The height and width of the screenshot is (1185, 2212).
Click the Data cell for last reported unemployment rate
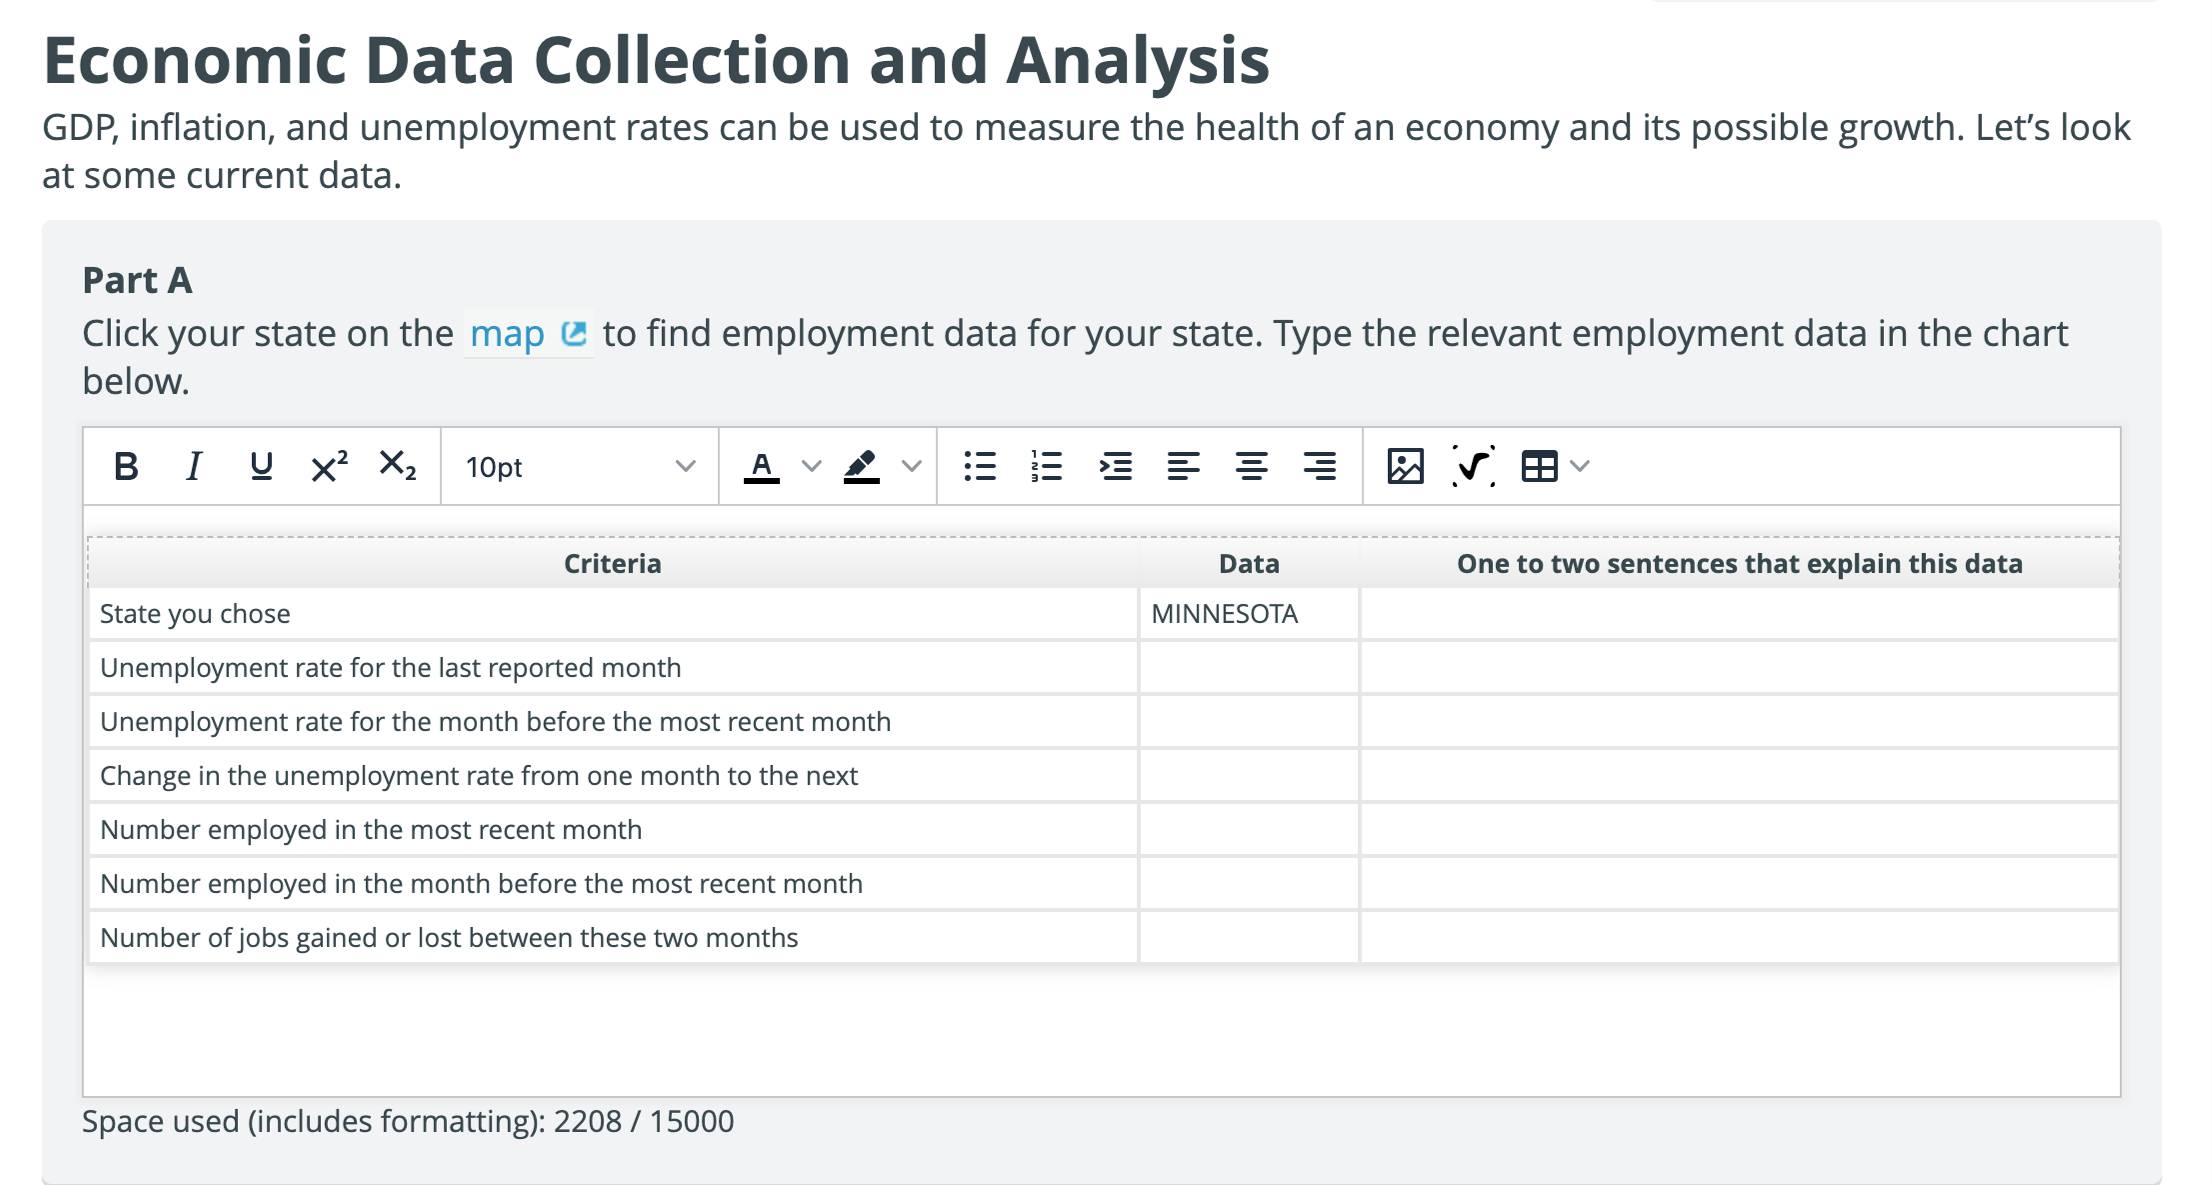1248,668
